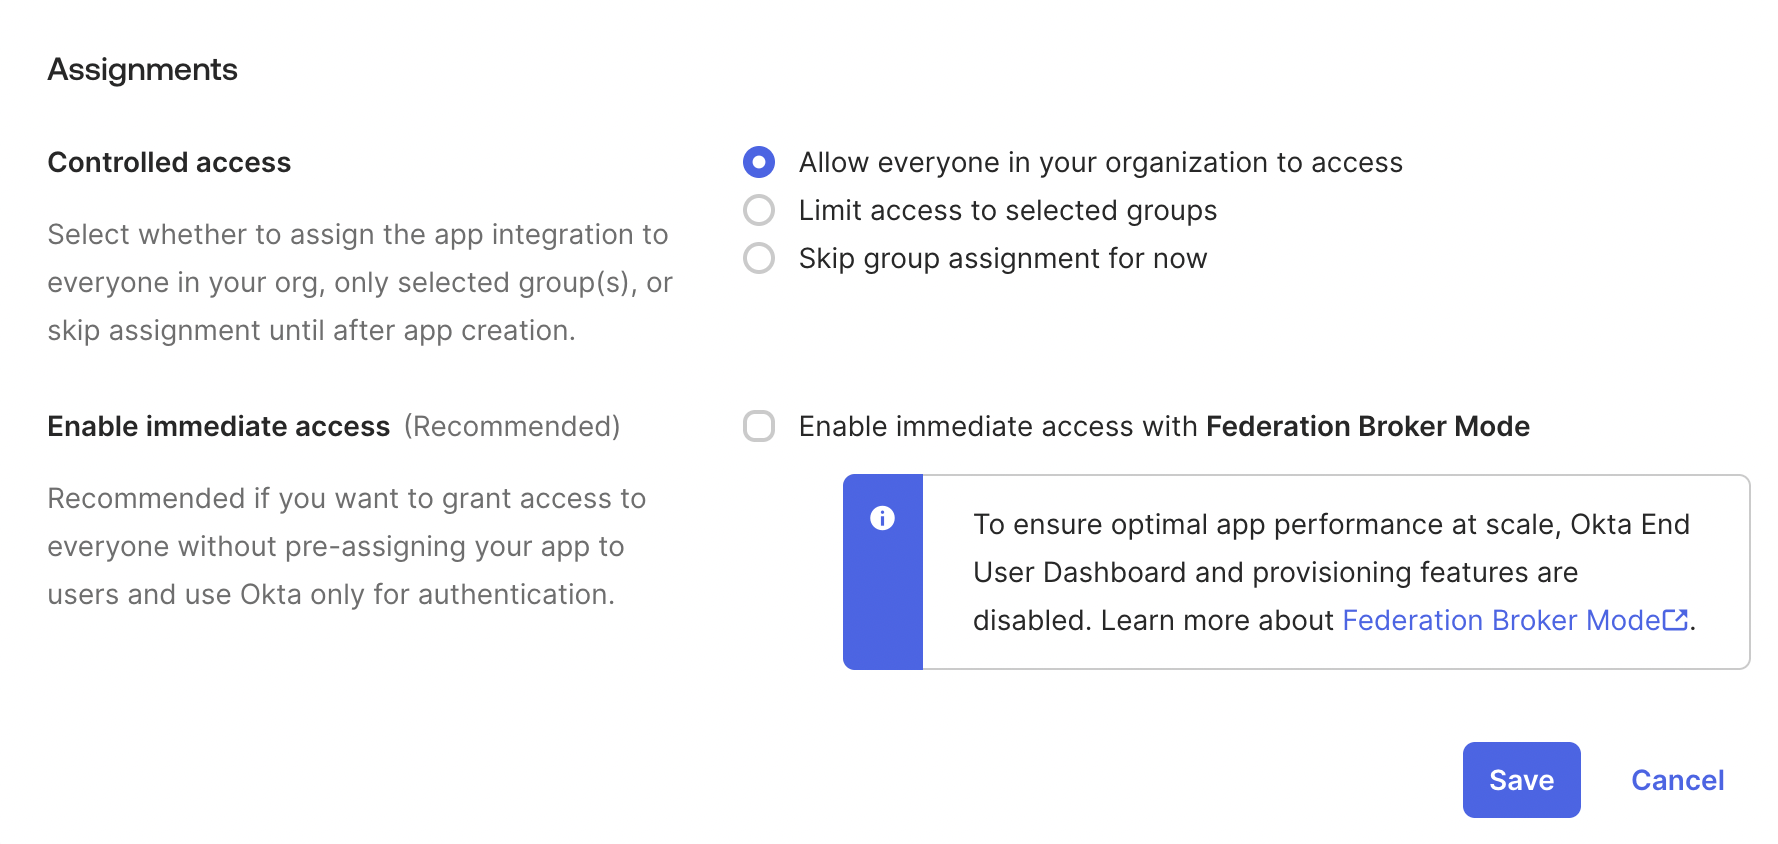Enable the Federation Broker Mode checkbox

(x=759, y=426)
